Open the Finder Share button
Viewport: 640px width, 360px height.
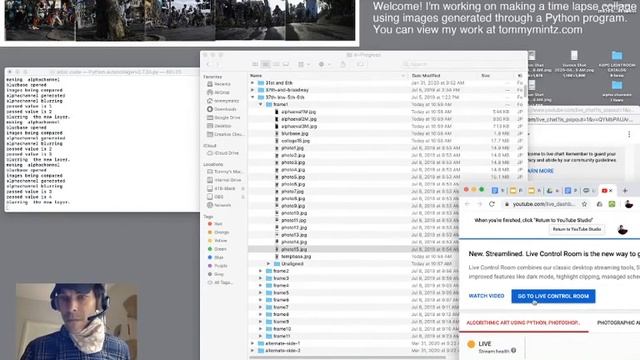(343, 64)
